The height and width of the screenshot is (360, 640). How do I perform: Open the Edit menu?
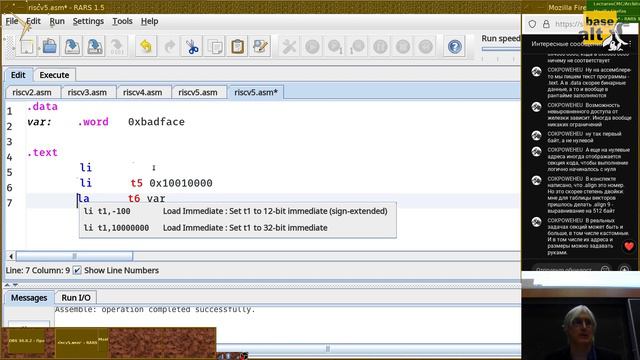coord(33,21)
